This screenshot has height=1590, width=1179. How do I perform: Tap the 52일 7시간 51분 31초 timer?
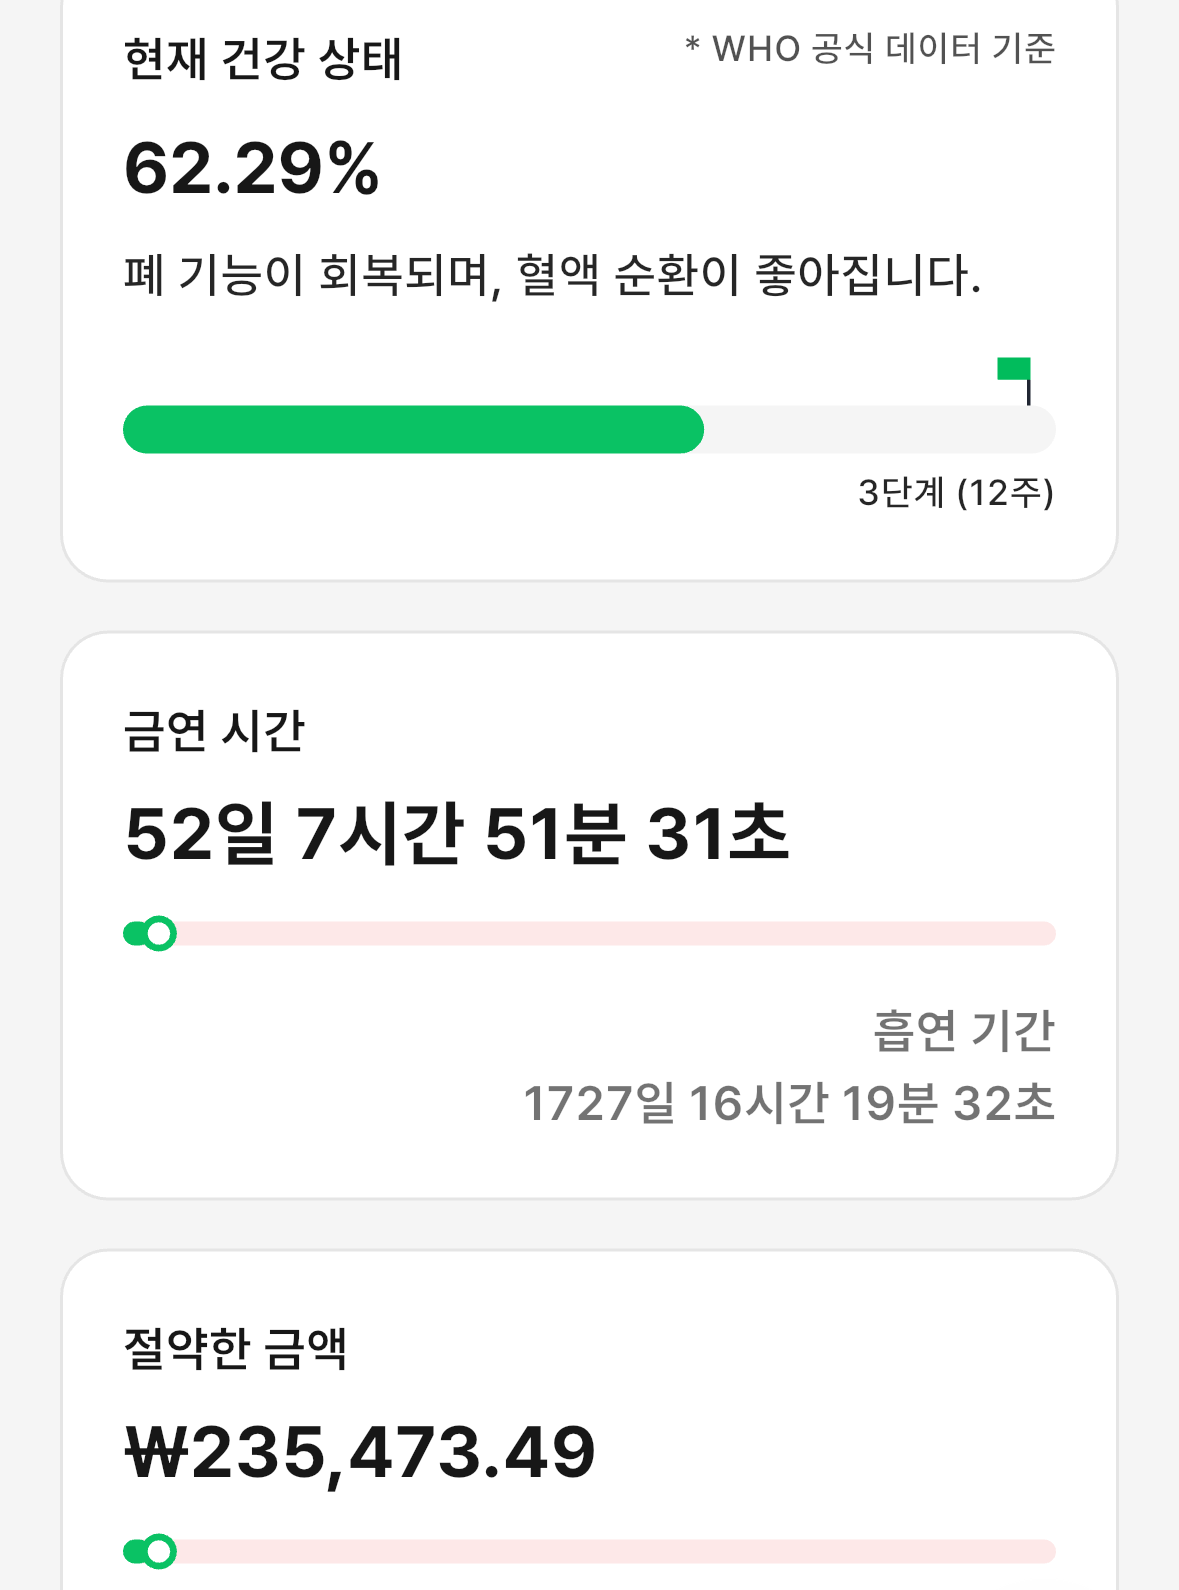pyautogui.click(x=457, y=834)
